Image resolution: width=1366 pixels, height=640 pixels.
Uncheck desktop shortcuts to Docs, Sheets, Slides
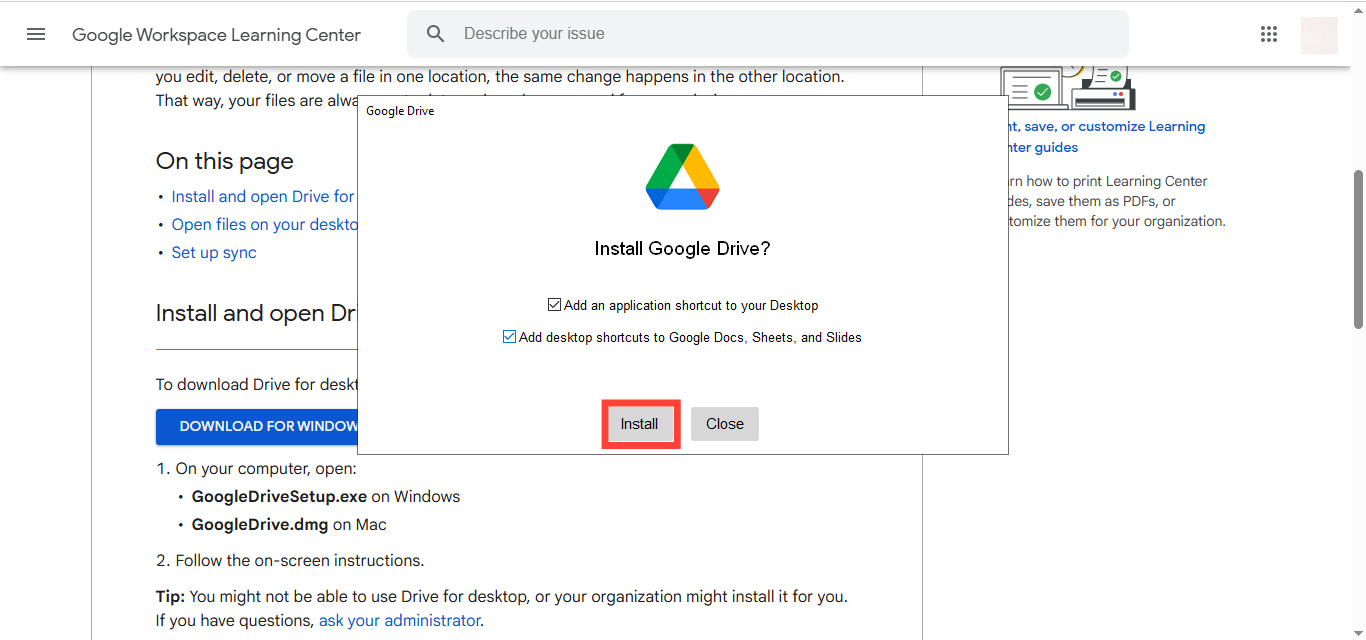[510, 337]
